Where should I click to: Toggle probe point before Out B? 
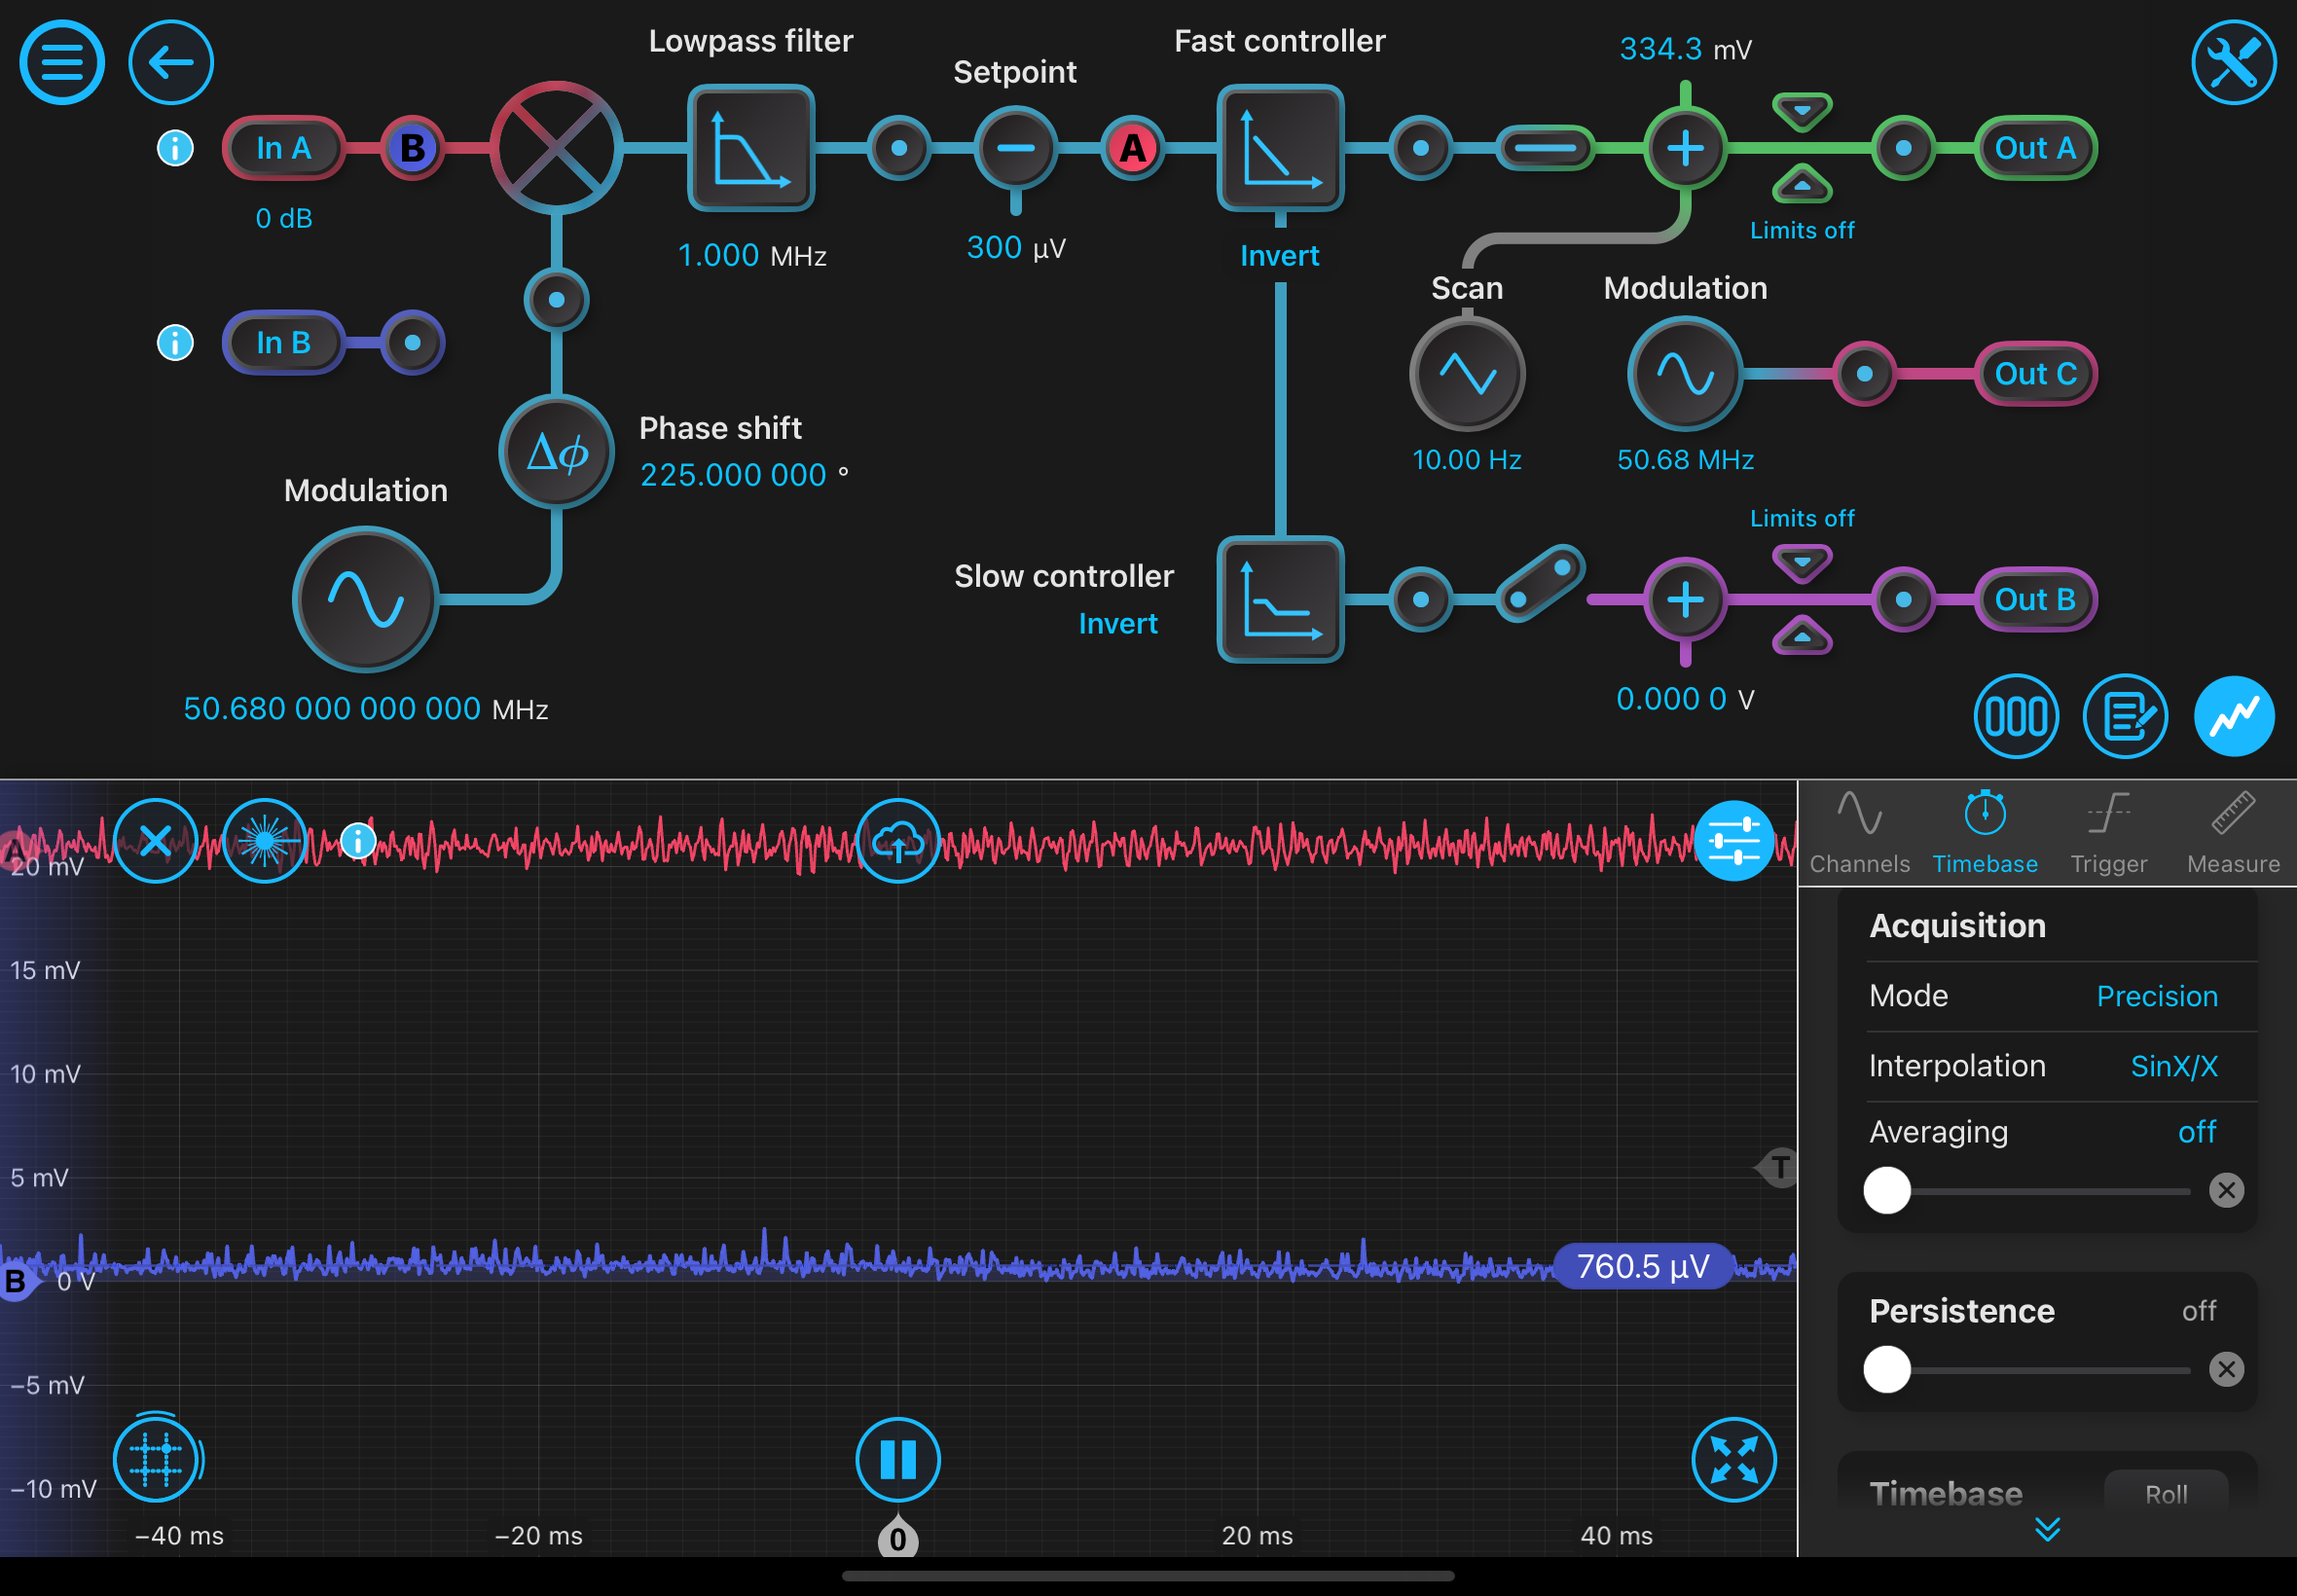coord(1903,599)
